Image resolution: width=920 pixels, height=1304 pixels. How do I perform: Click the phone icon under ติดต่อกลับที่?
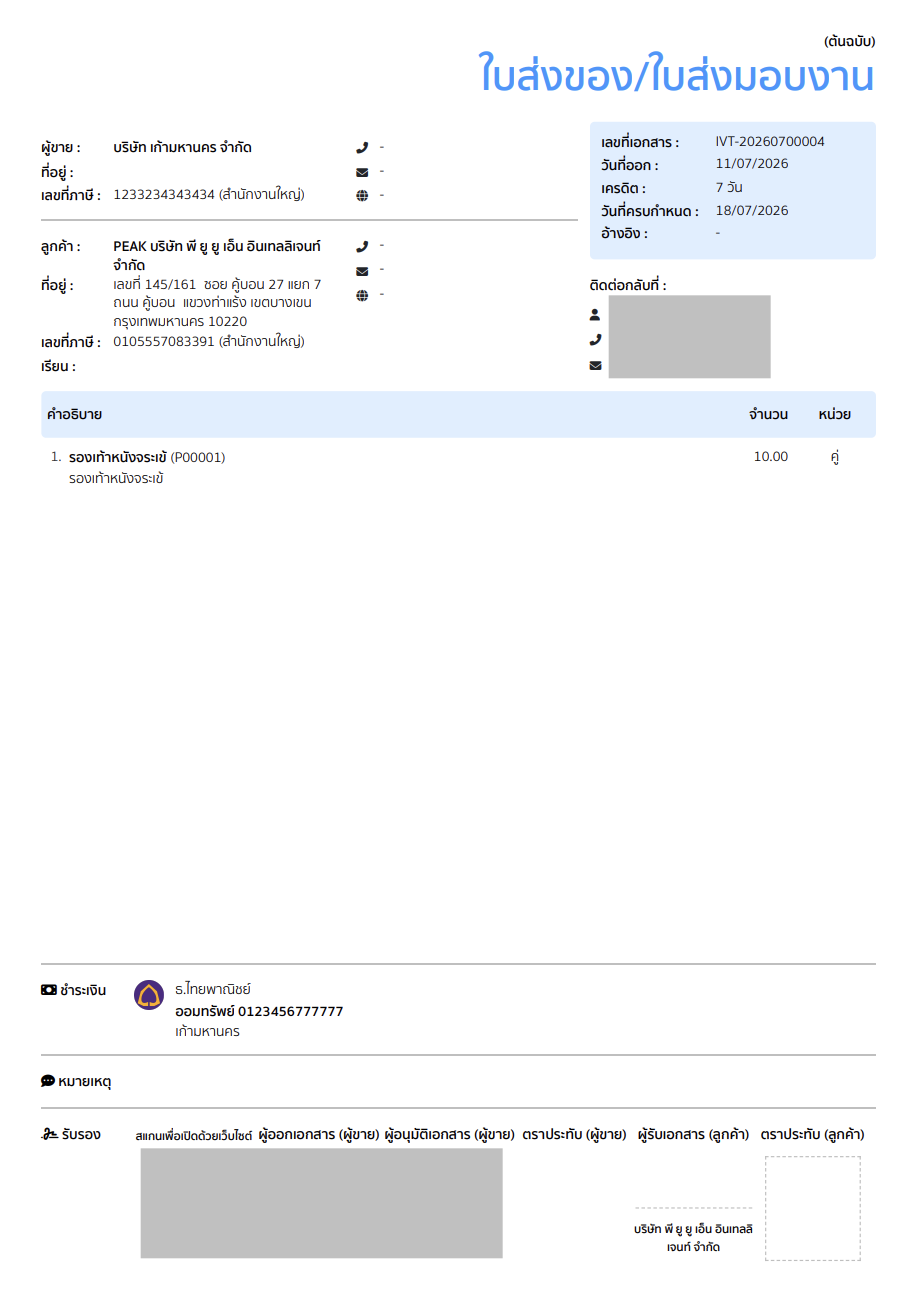595,340
